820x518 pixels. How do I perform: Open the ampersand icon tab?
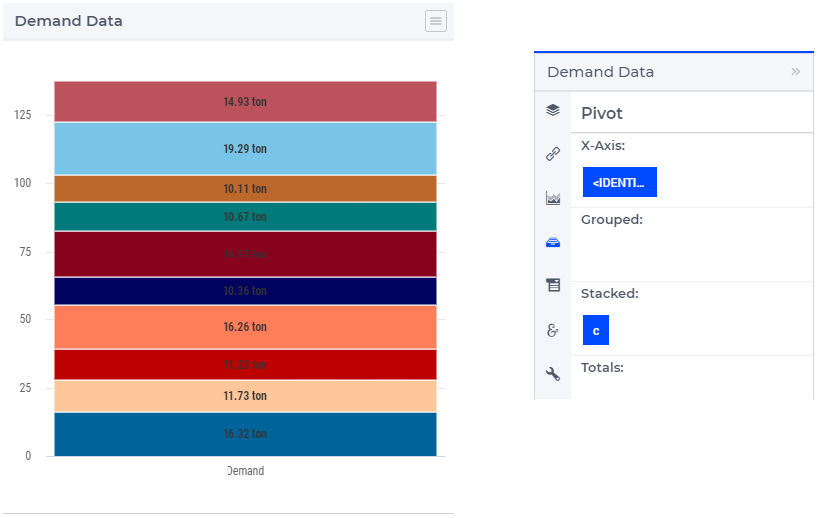(x=553, y=330)
